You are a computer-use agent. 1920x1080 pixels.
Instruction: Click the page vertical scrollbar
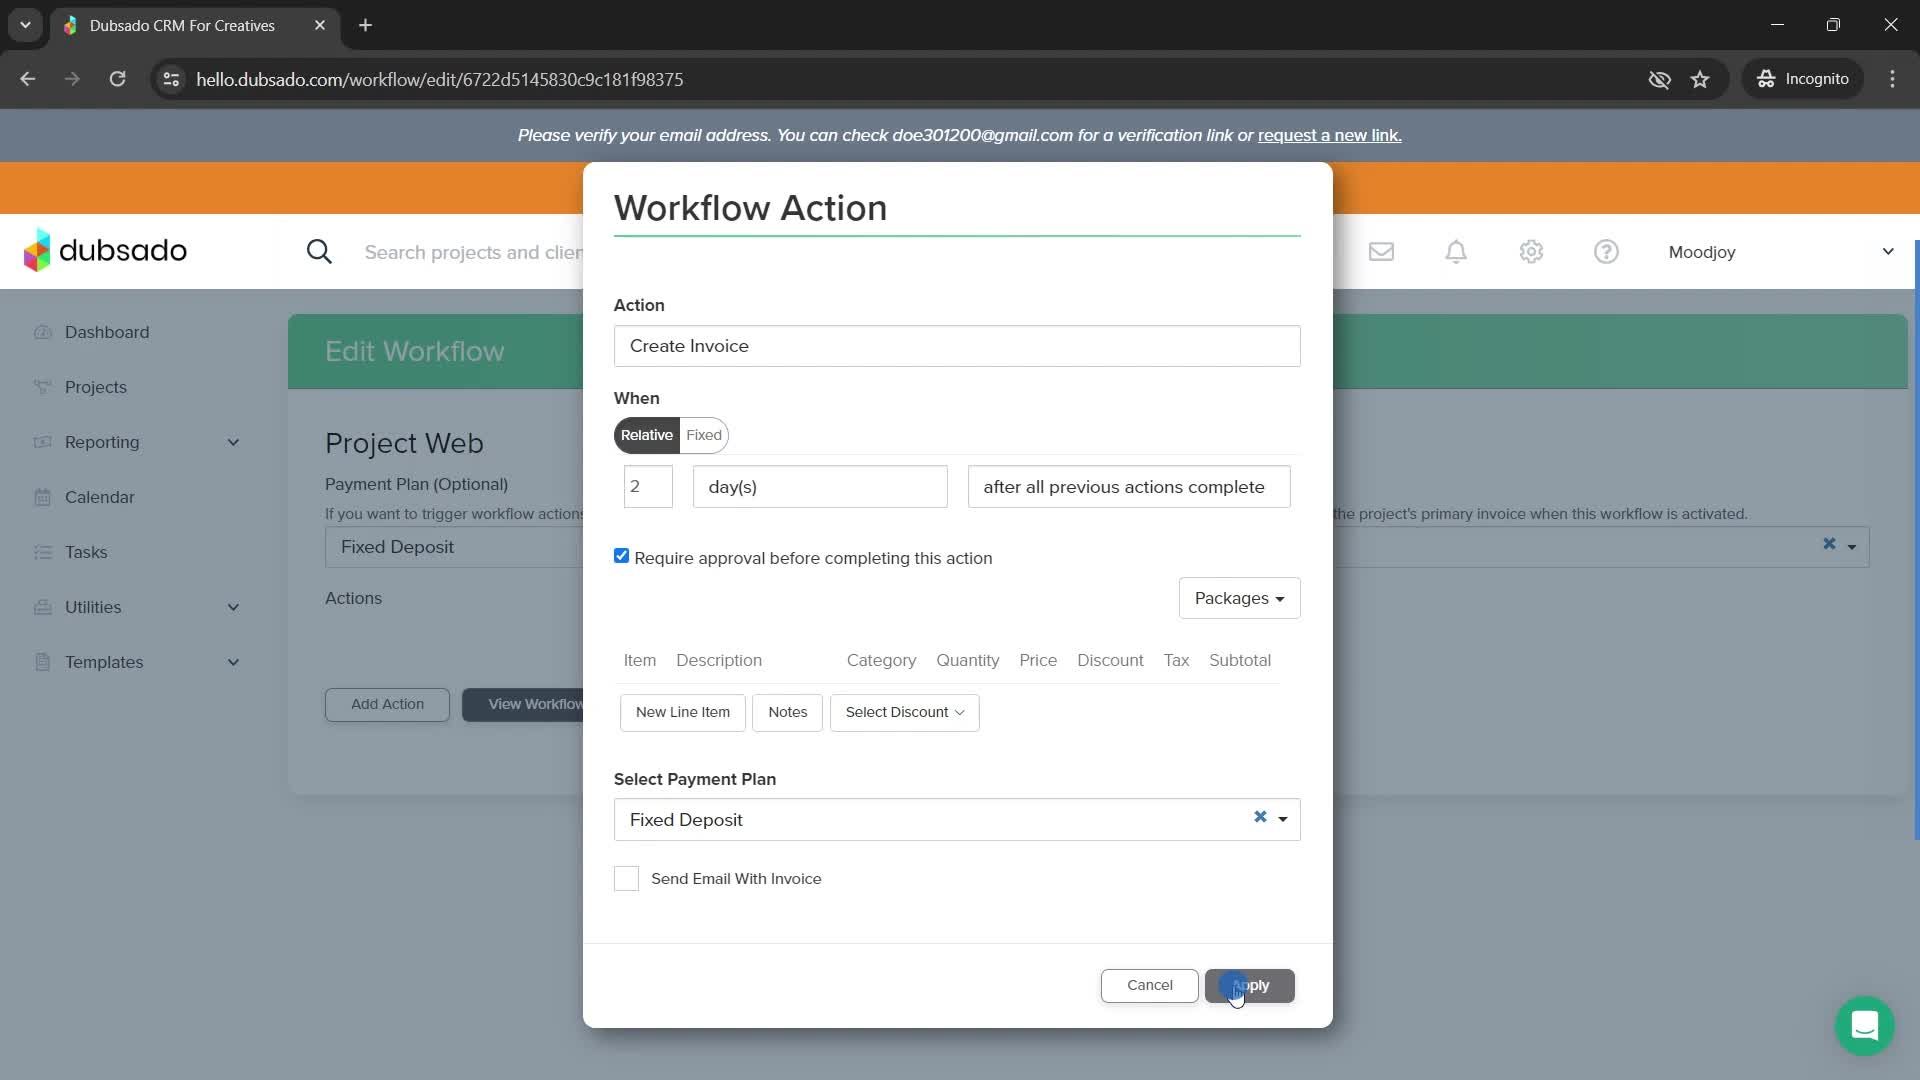point(1915,540)
